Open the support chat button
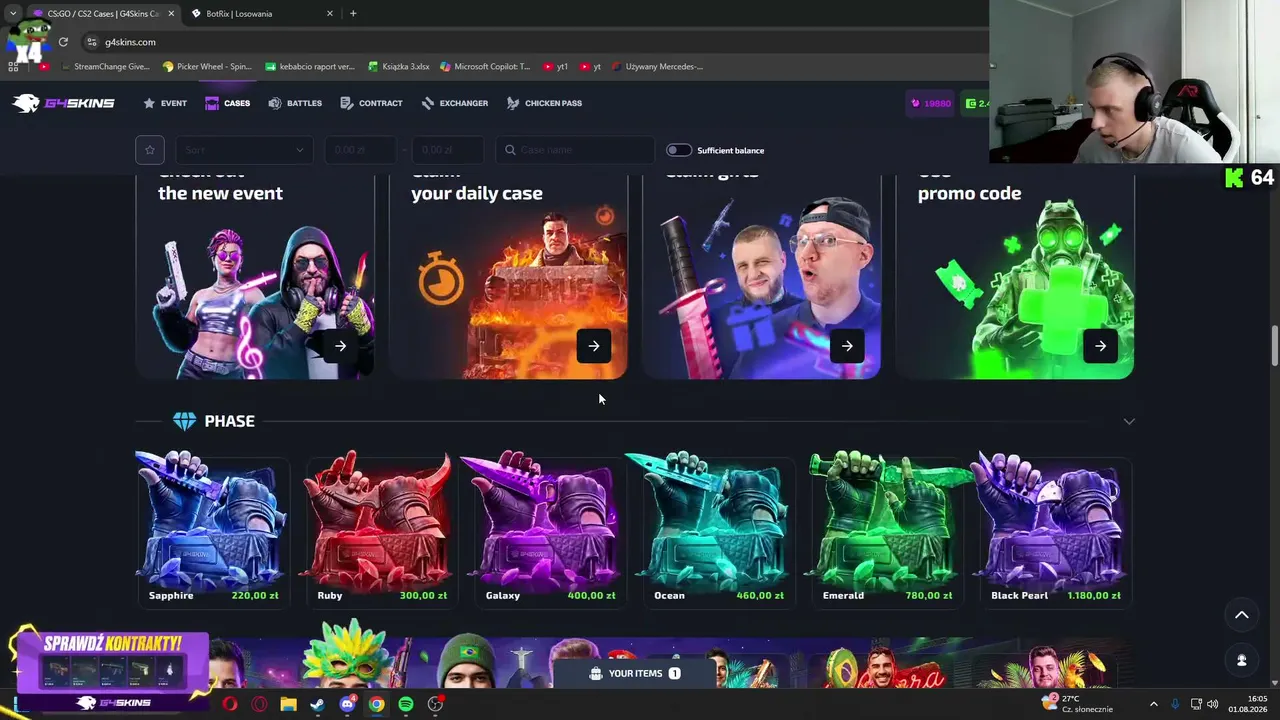This screenshot has width=1280, height=720. click(1241, 660)
